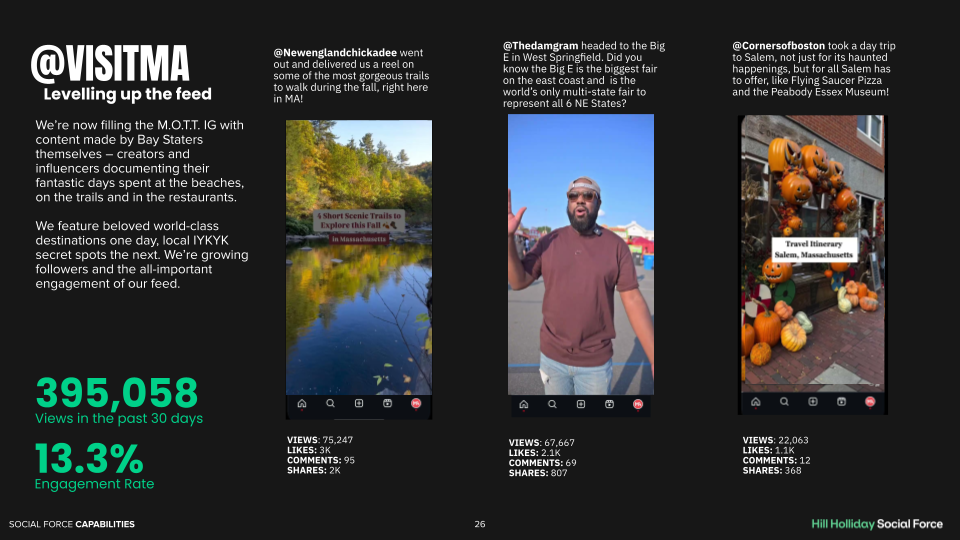Tap the reels icon under the Salem reel

point(841,402)
